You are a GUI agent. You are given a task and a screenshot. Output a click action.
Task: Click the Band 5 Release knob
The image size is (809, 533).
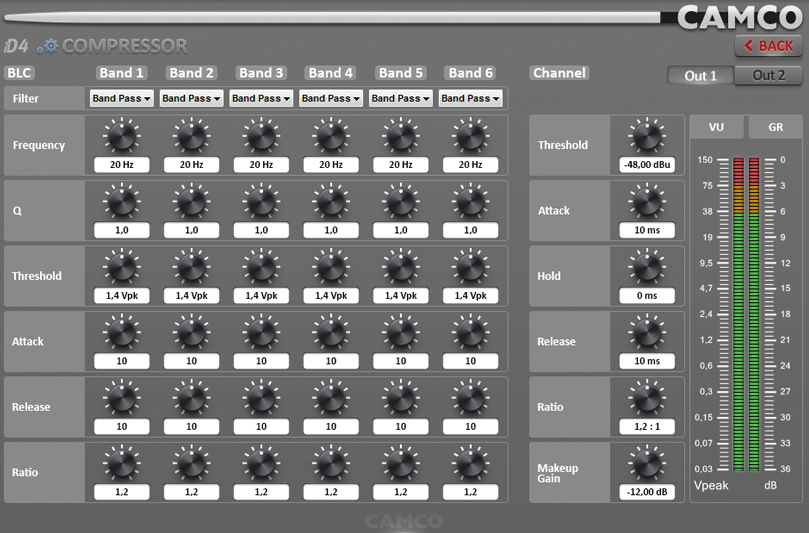point(401,398)
